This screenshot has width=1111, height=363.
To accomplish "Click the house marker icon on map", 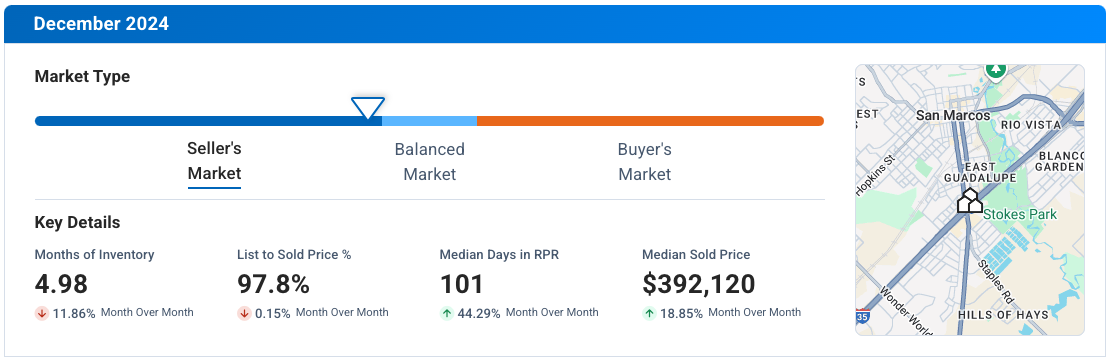I will click(970, 201).
